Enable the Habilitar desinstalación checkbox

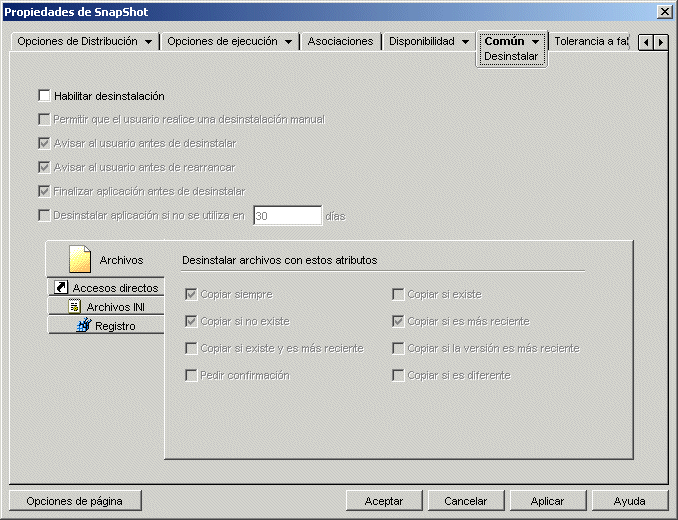pos(44,96)
